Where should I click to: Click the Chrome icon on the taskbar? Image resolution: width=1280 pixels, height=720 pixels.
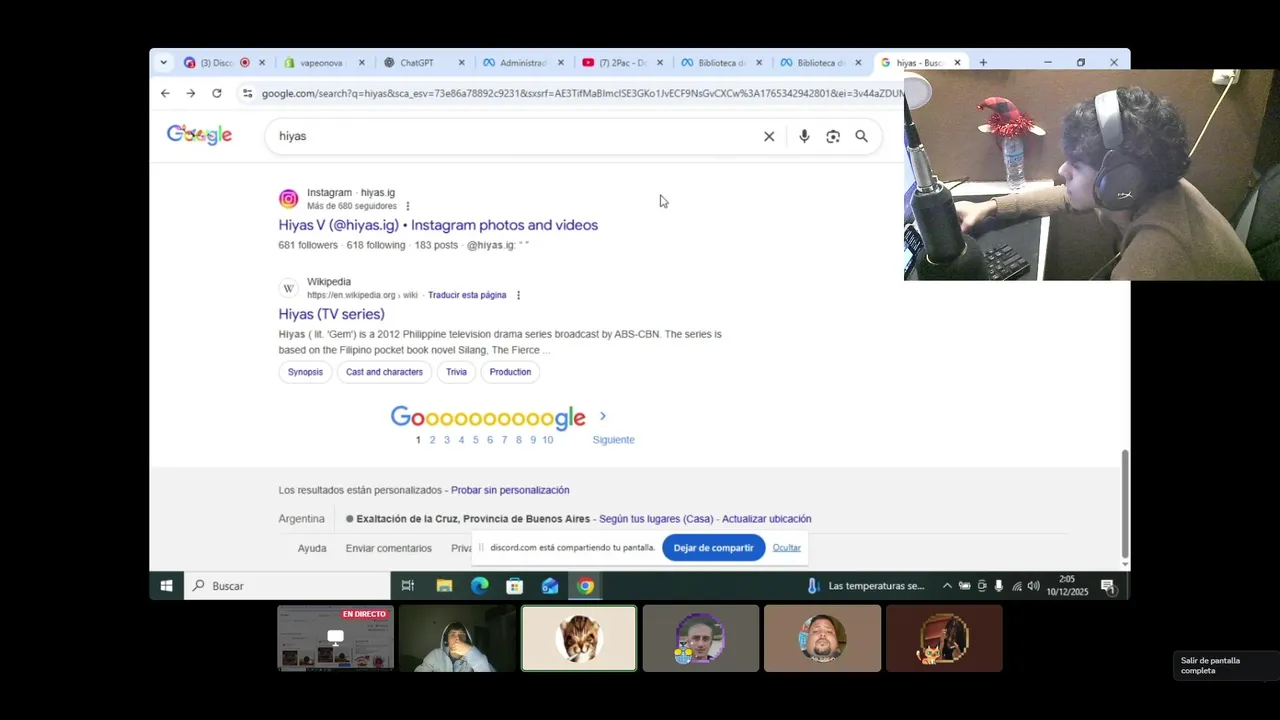(x=586, y=586)
